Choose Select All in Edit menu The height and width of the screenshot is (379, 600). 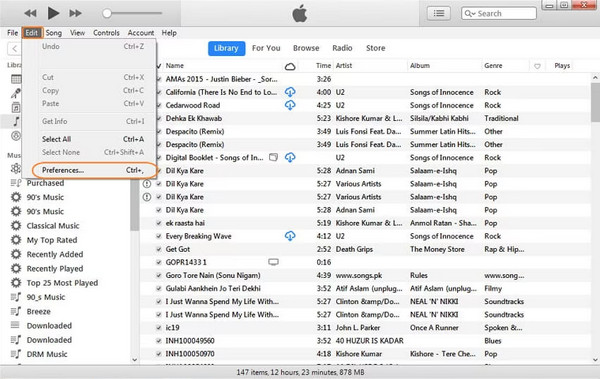pyautogui.click(x=93, y=139)
